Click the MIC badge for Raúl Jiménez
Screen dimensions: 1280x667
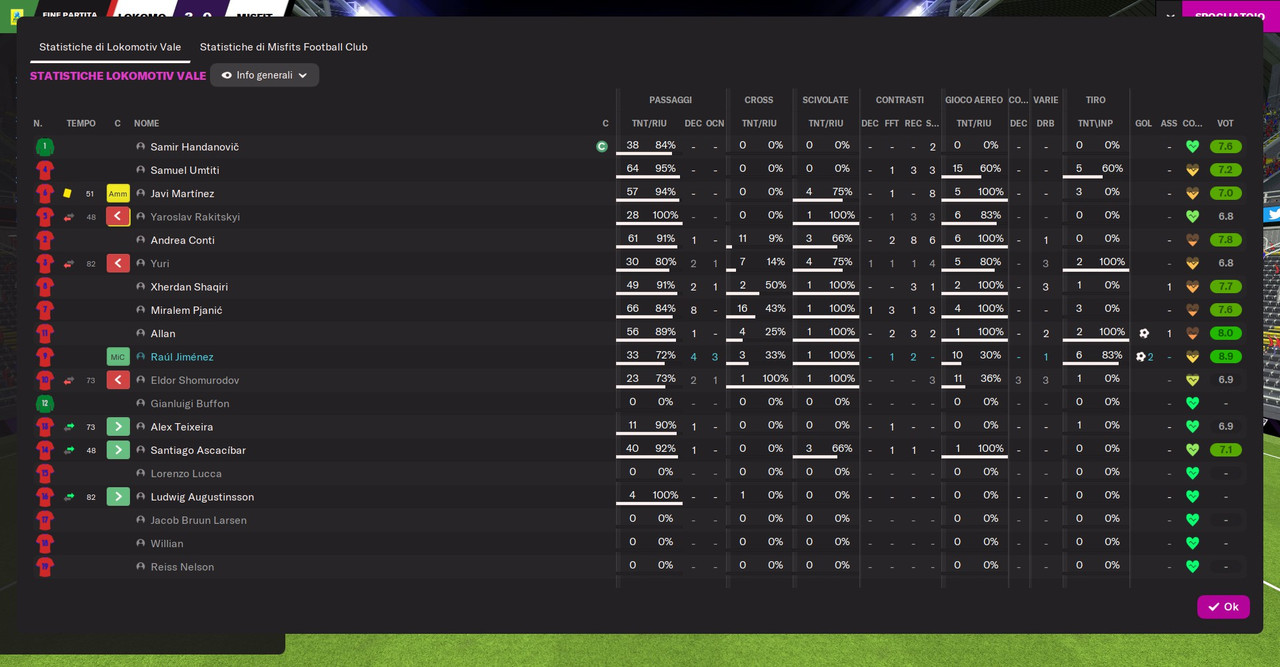[118, 356]
